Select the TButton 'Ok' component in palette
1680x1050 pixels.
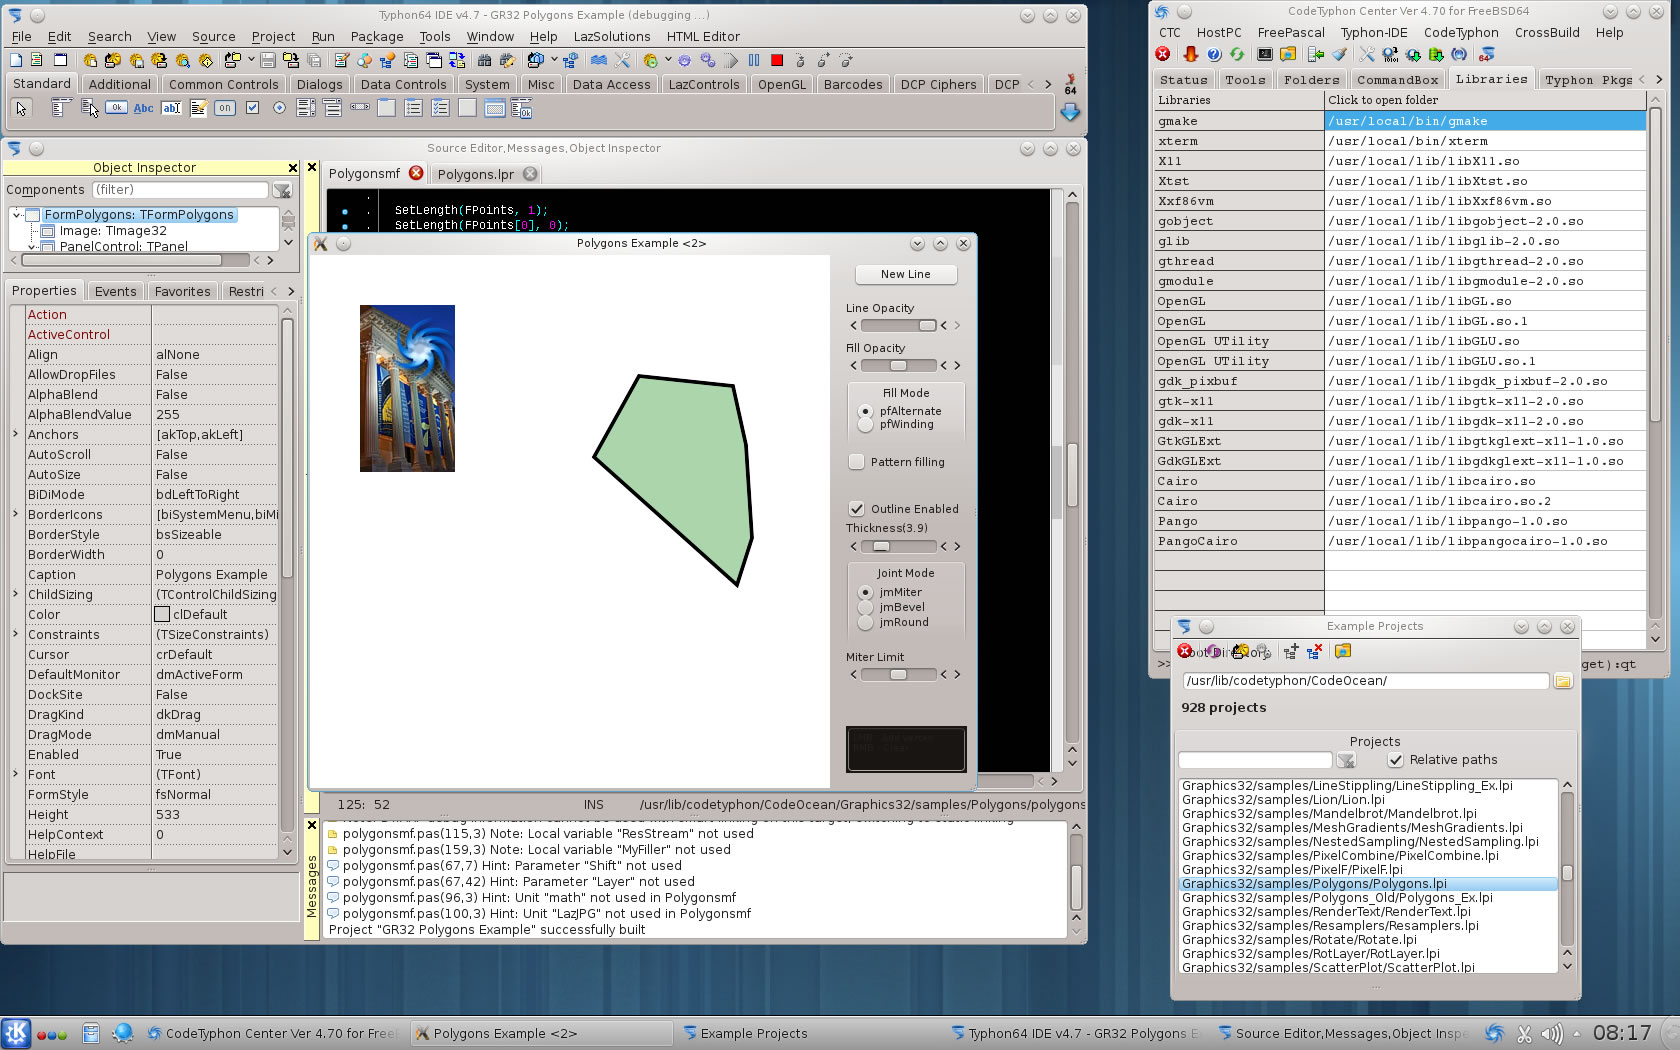[116, 108]
